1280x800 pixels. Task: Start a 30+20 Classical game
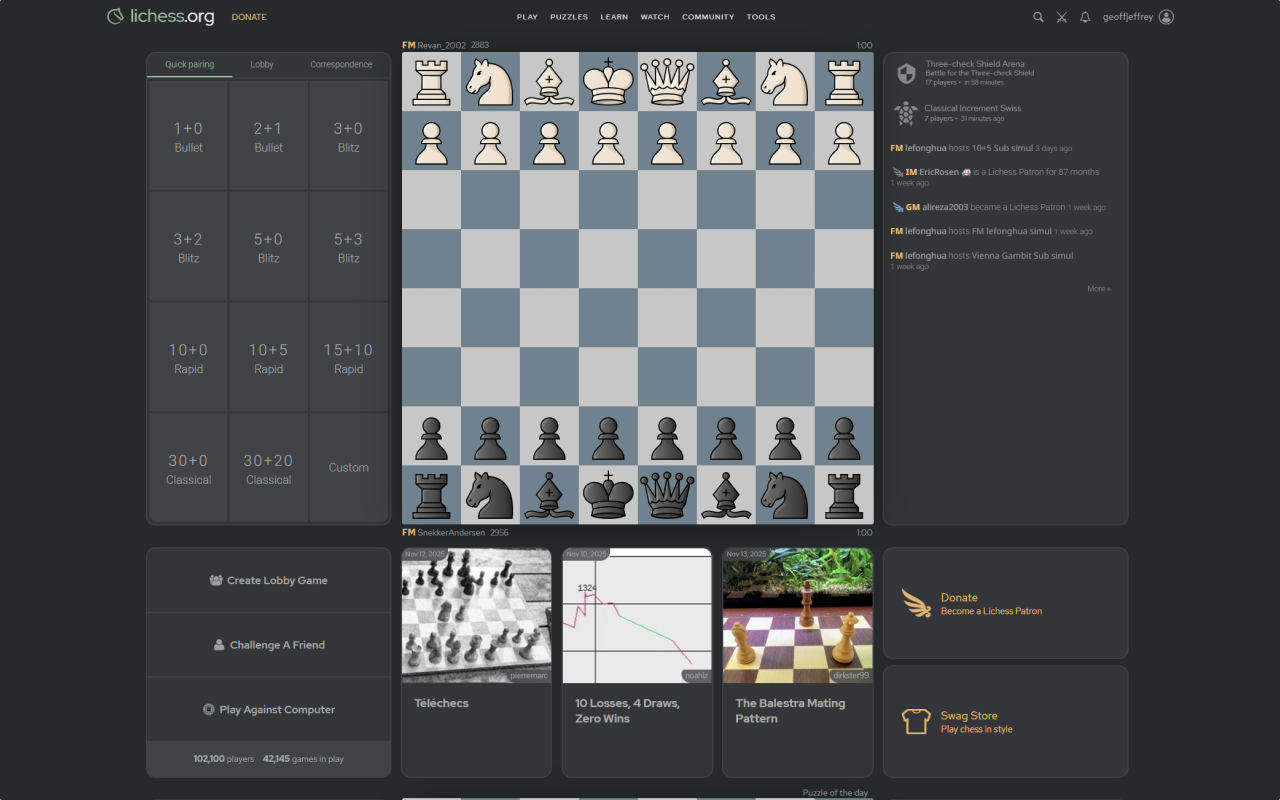pos(268,468)
